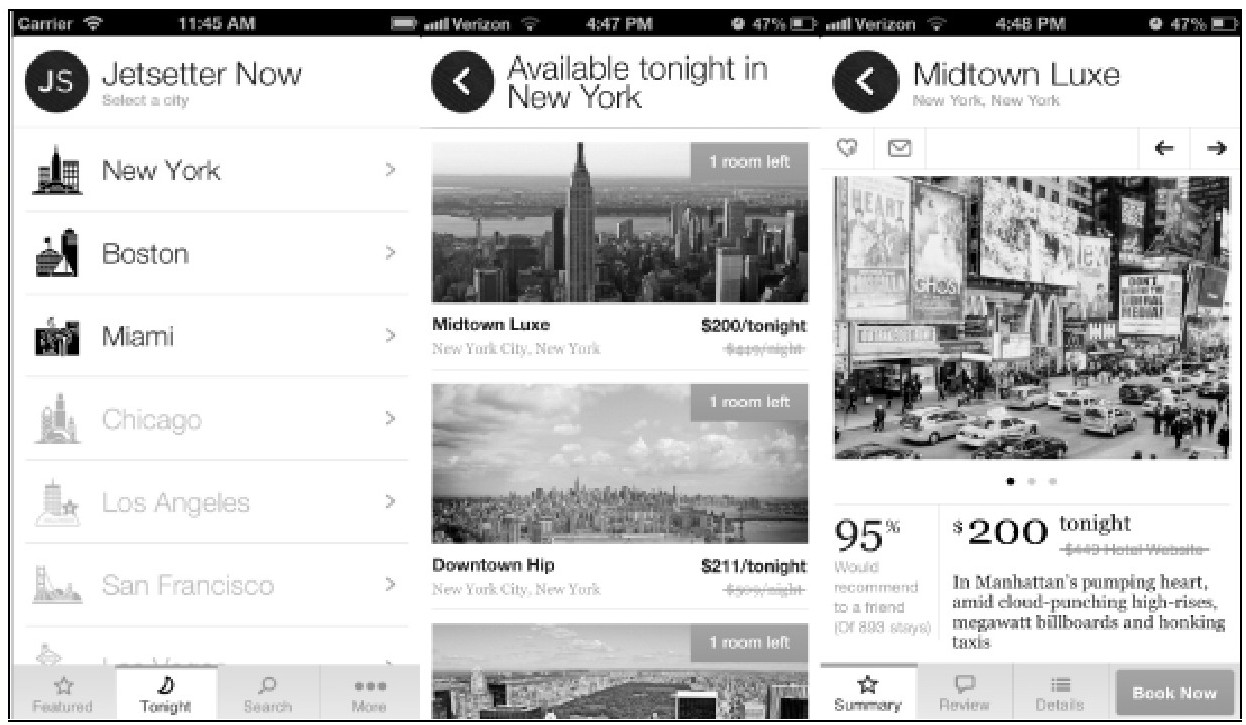The width and height of the screenshot is (1246, 725).
Task: Switch to the Review tab
Action: (966, 692)
